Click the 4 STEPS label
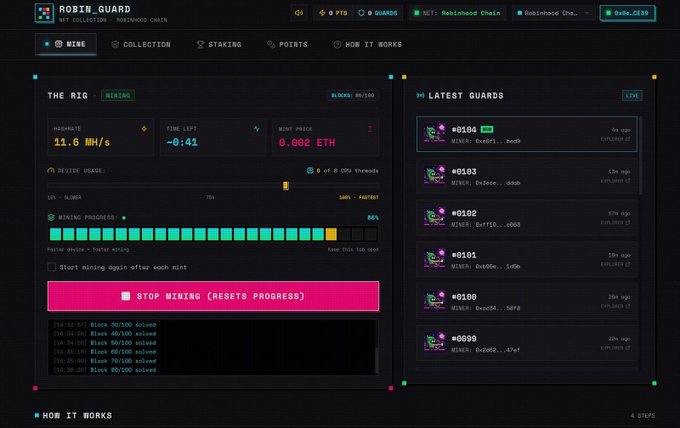 coord(643,415)
